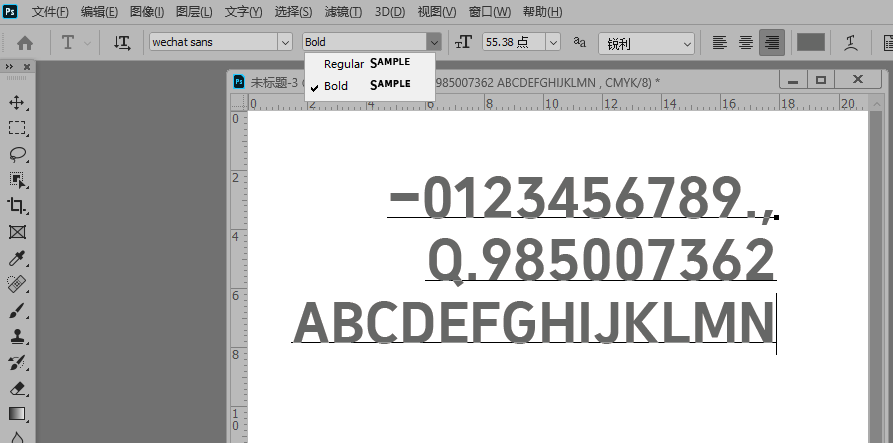The width and height of the screenshot is (893, 443).
Task: Select the Eraser tool
Action: pos(17,389)
